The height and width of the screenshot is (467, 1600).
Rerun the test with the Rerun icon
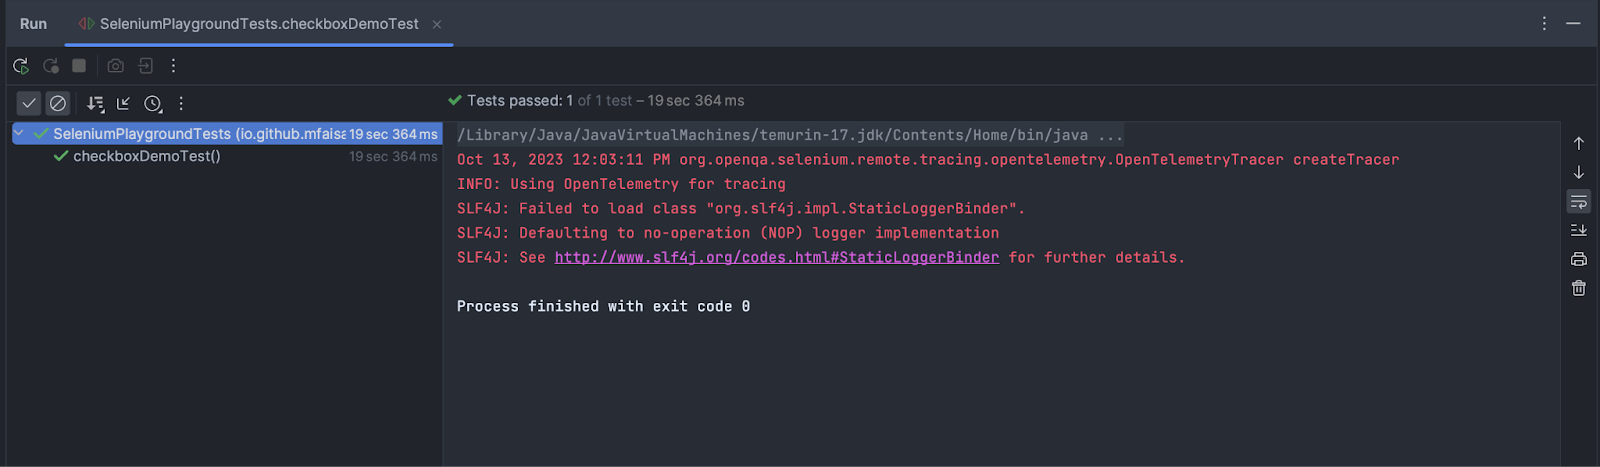click(21, 66)
